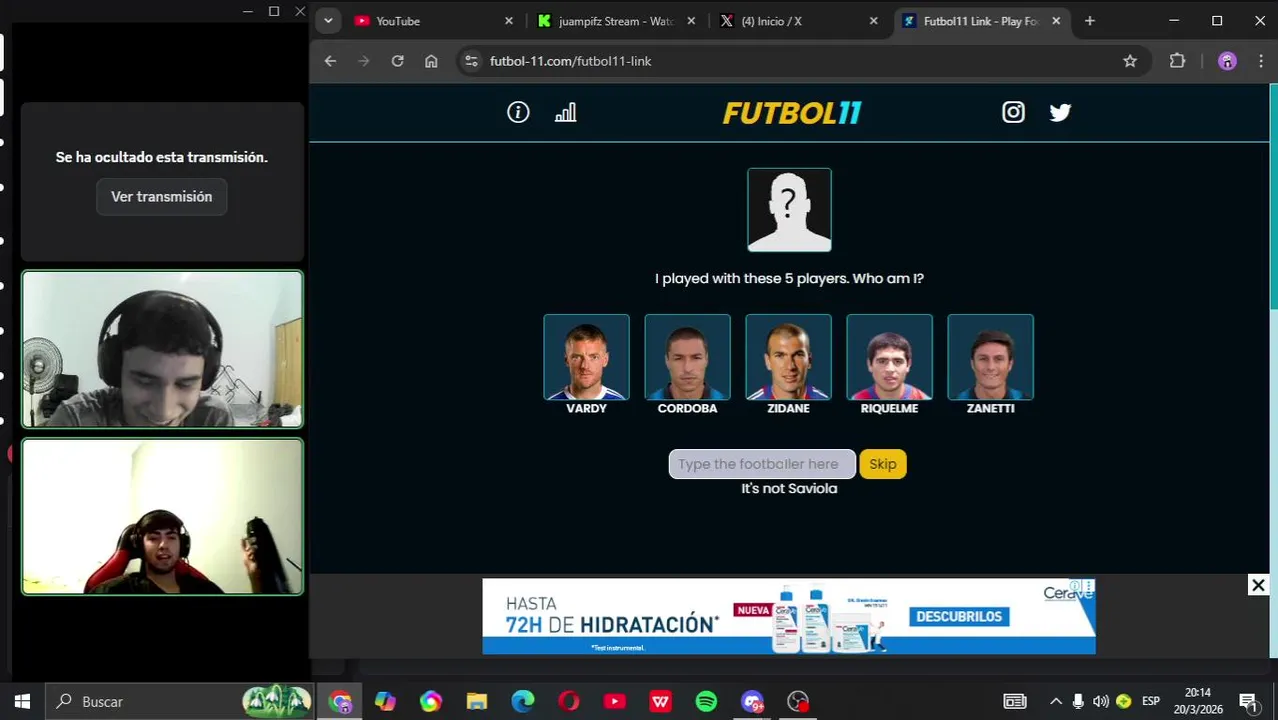1278x720 pixels.
Task: Select the bottom webcam video tile
Action: [162, 517]
